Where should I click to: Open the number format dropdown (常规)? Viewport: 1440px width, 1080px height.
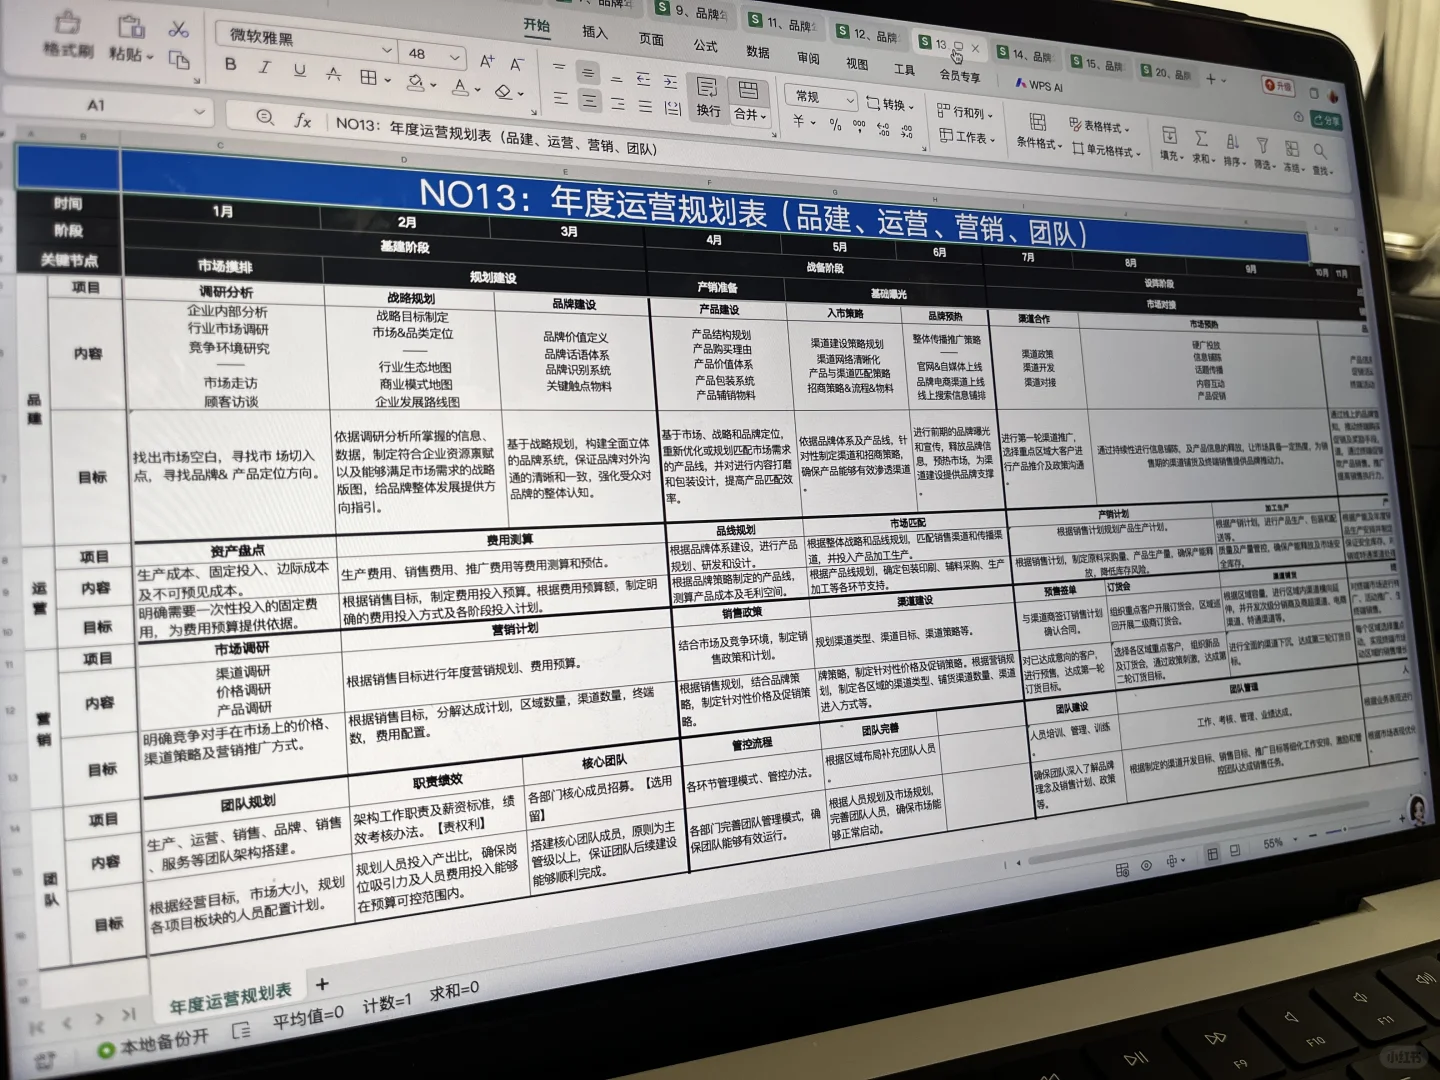(x=821, y=97)
